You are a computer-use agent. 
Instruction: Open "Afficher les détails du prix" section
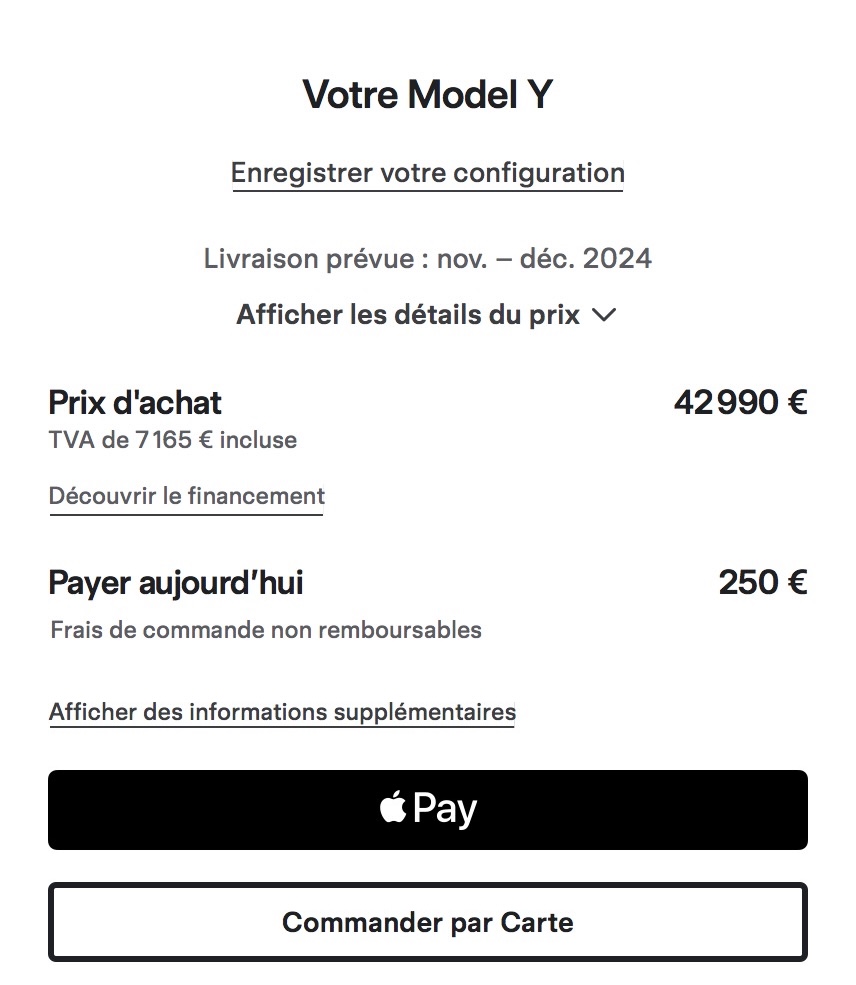[x=426, y=314]
